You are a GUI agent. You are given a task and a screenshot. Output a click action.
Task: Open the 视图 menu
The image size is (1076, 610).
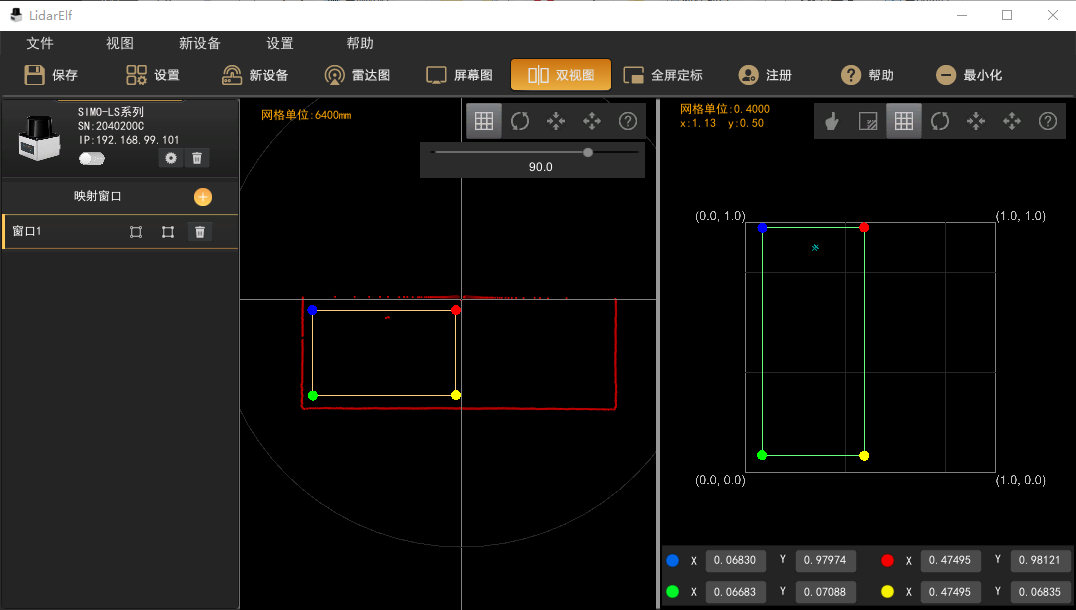click(x=120, y=44)
